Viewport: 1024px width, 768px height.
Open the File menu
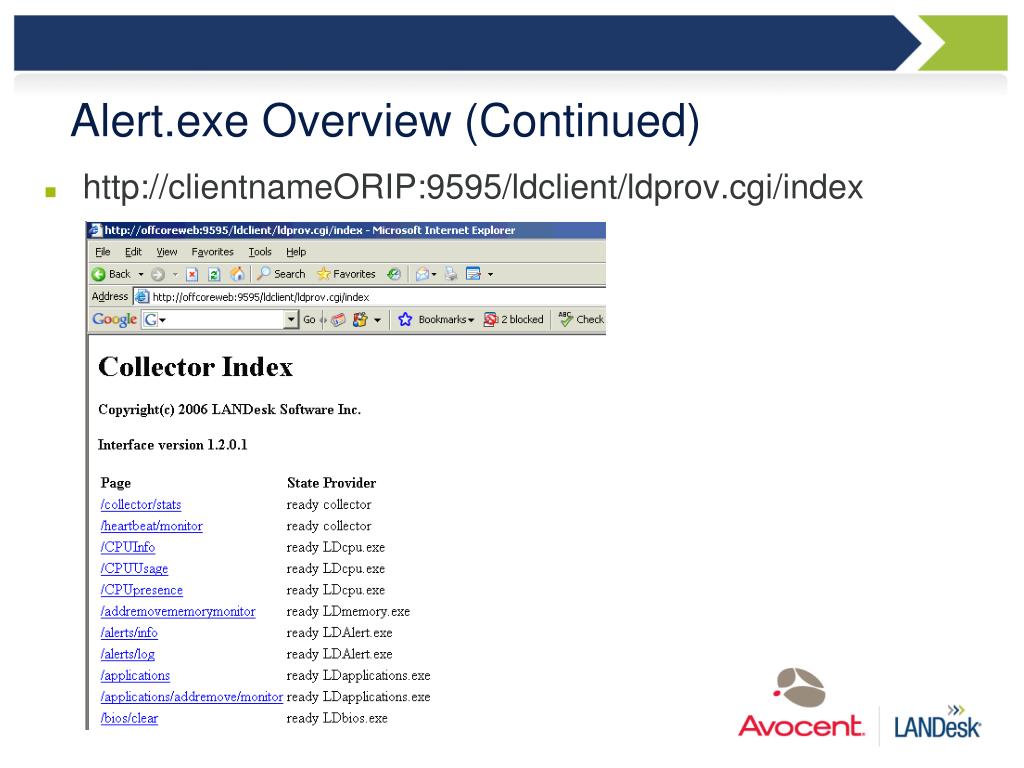pos(103,252)
